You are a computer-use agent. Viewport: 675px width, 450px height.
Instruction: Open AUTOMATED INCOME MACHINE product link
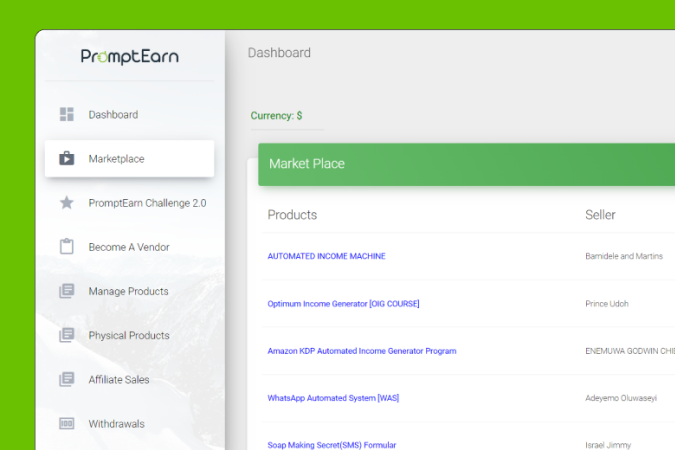[326, 256]
